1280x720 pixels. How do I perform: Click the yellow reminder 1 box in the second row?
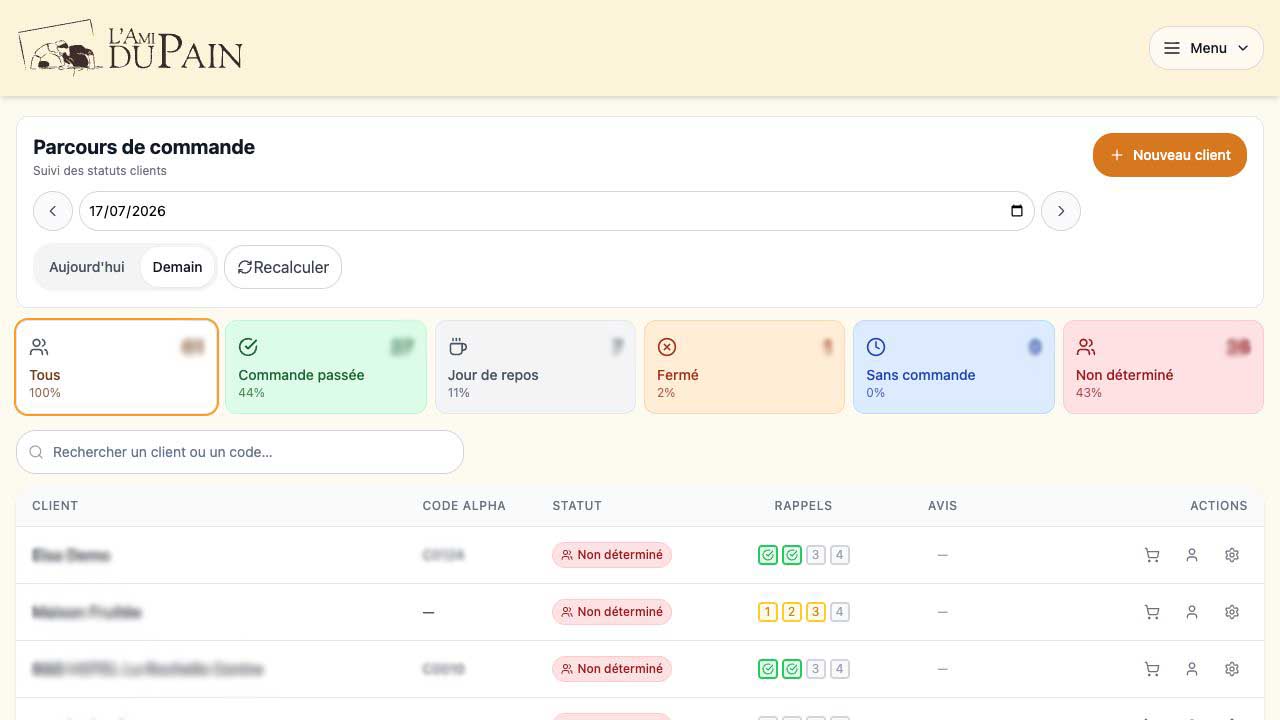(x=768, y=612)
